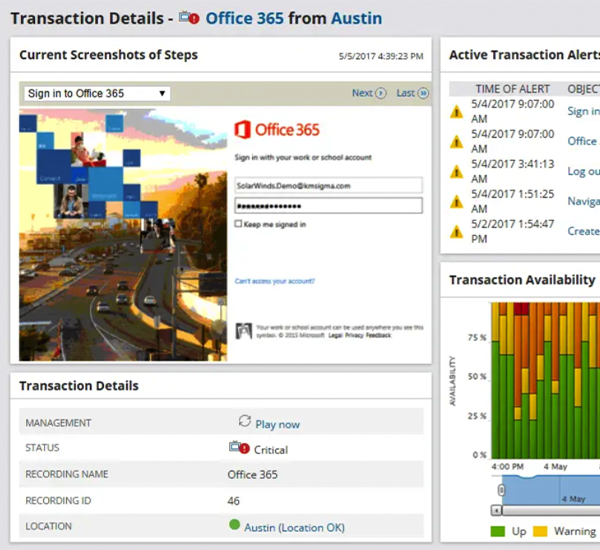Click the yellow Warning legend swatch
This screenshot has height=550, width=600.
point(540,531)
